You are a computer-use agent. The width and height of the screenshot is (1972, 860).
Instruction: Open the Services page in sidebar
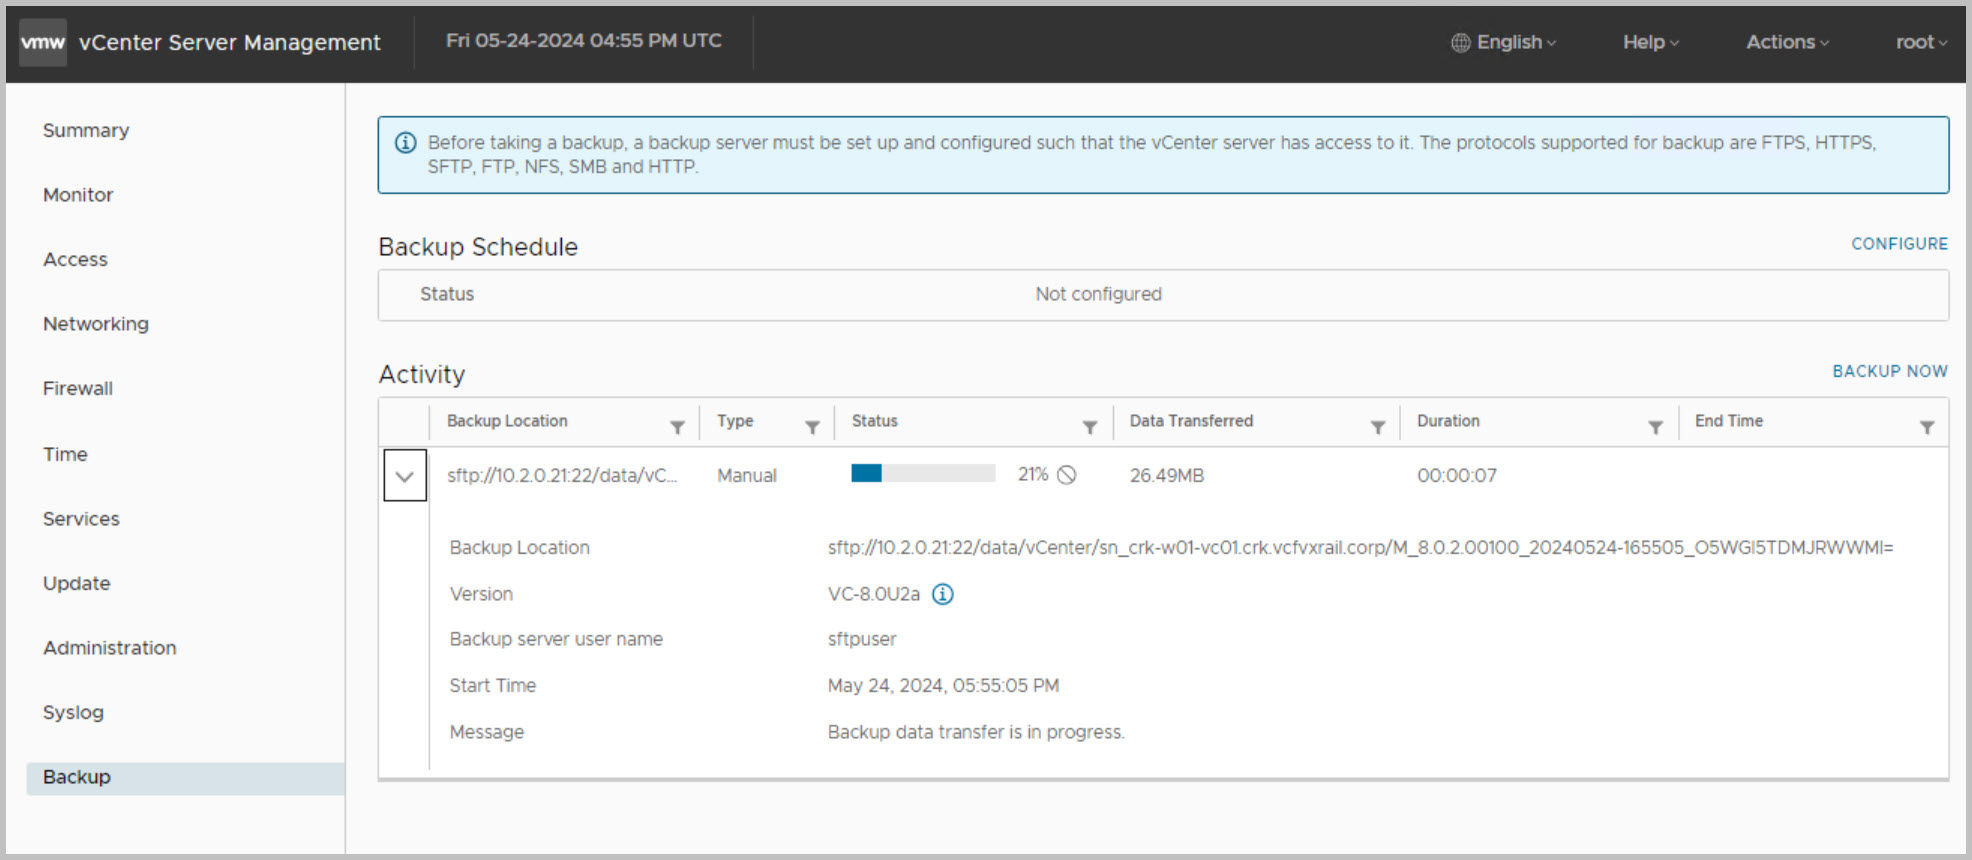coord(81,519)
